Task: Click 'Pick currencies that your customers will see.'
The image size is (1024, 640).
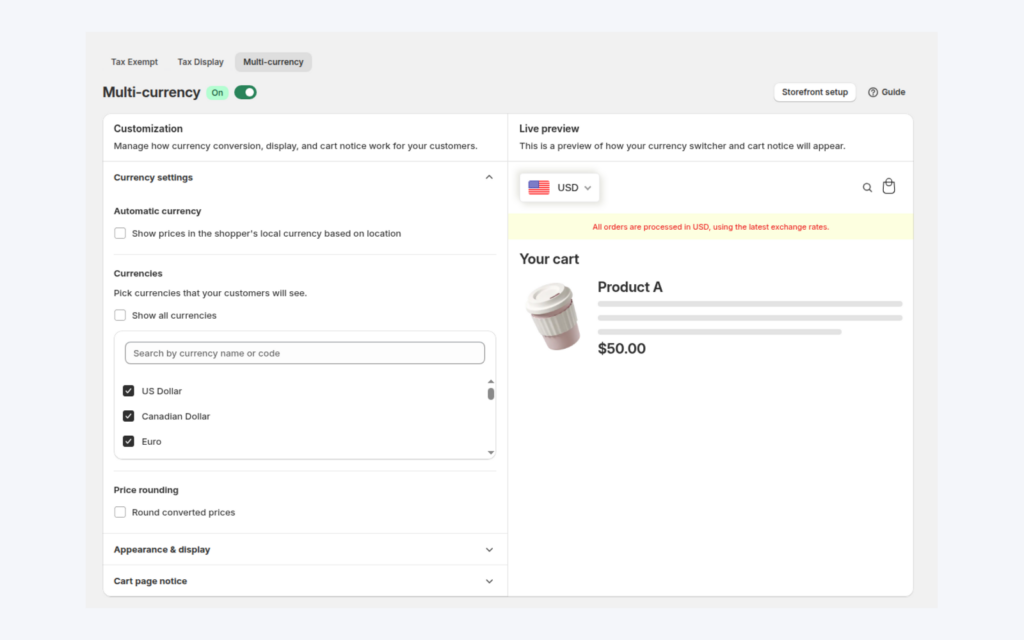Action: [210, 293]
